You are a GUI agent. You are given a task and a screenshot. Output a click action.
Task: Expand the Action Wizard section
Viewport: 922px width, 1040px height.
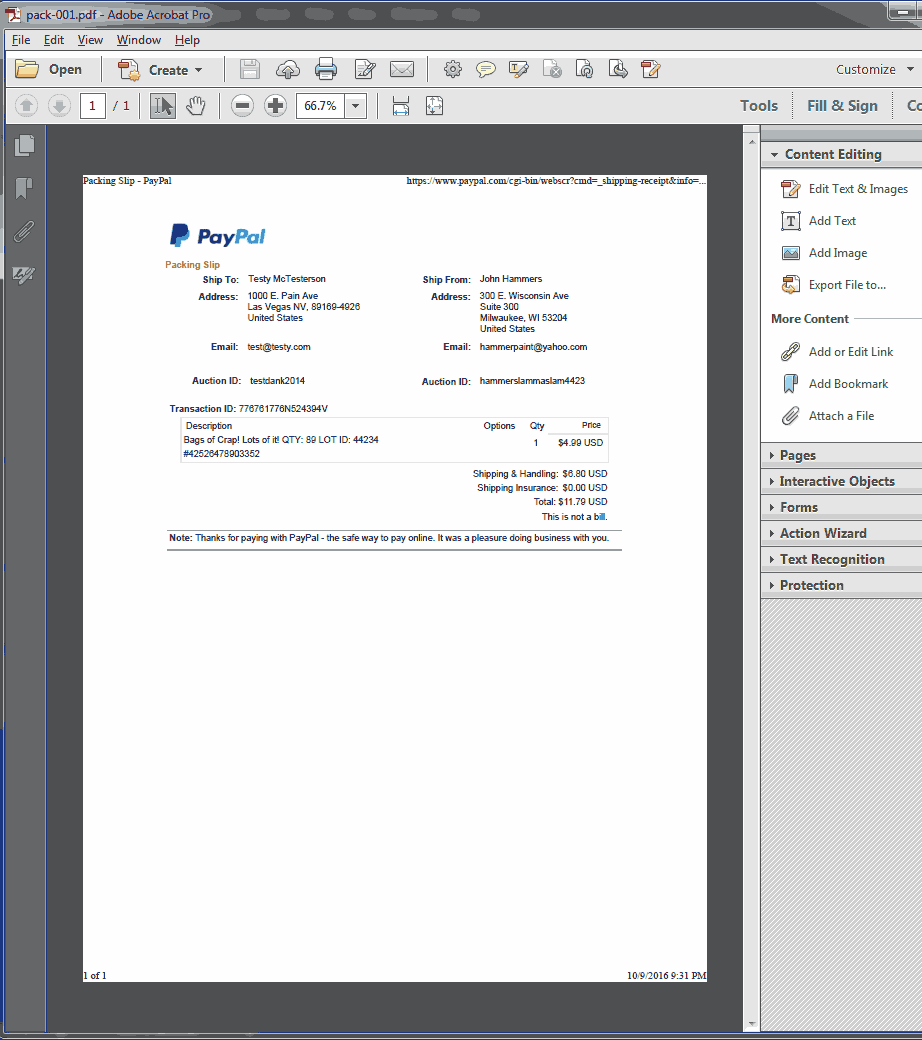(x=841, y=533)
